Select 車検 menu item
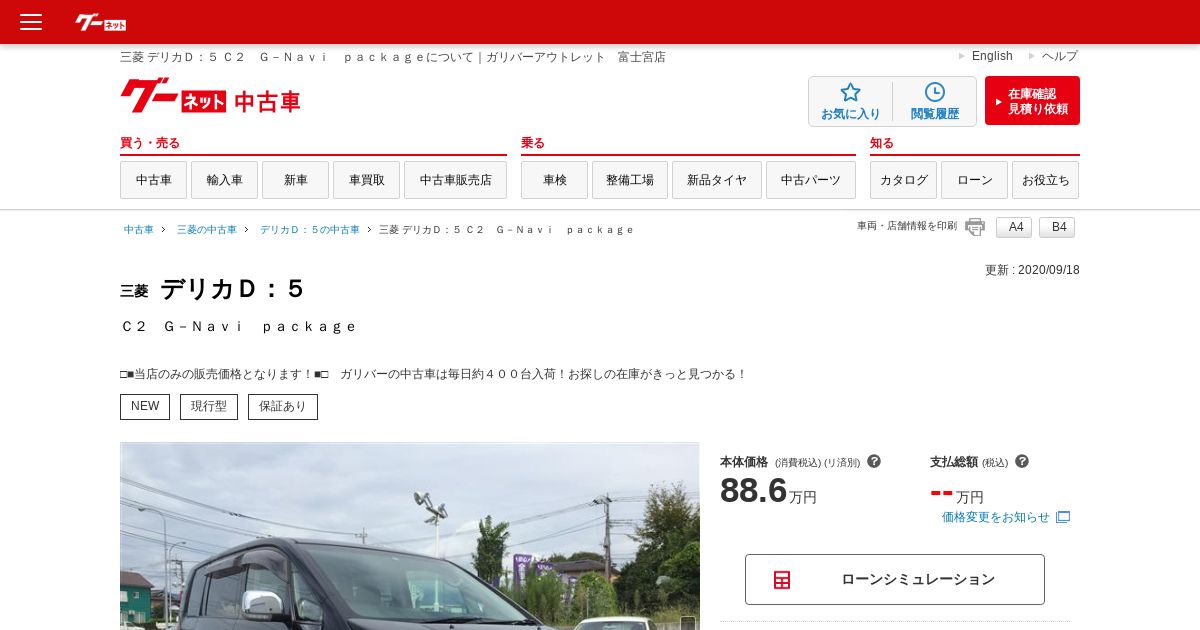The height and width of the screenshot is (630, 1200). point(554,180)
